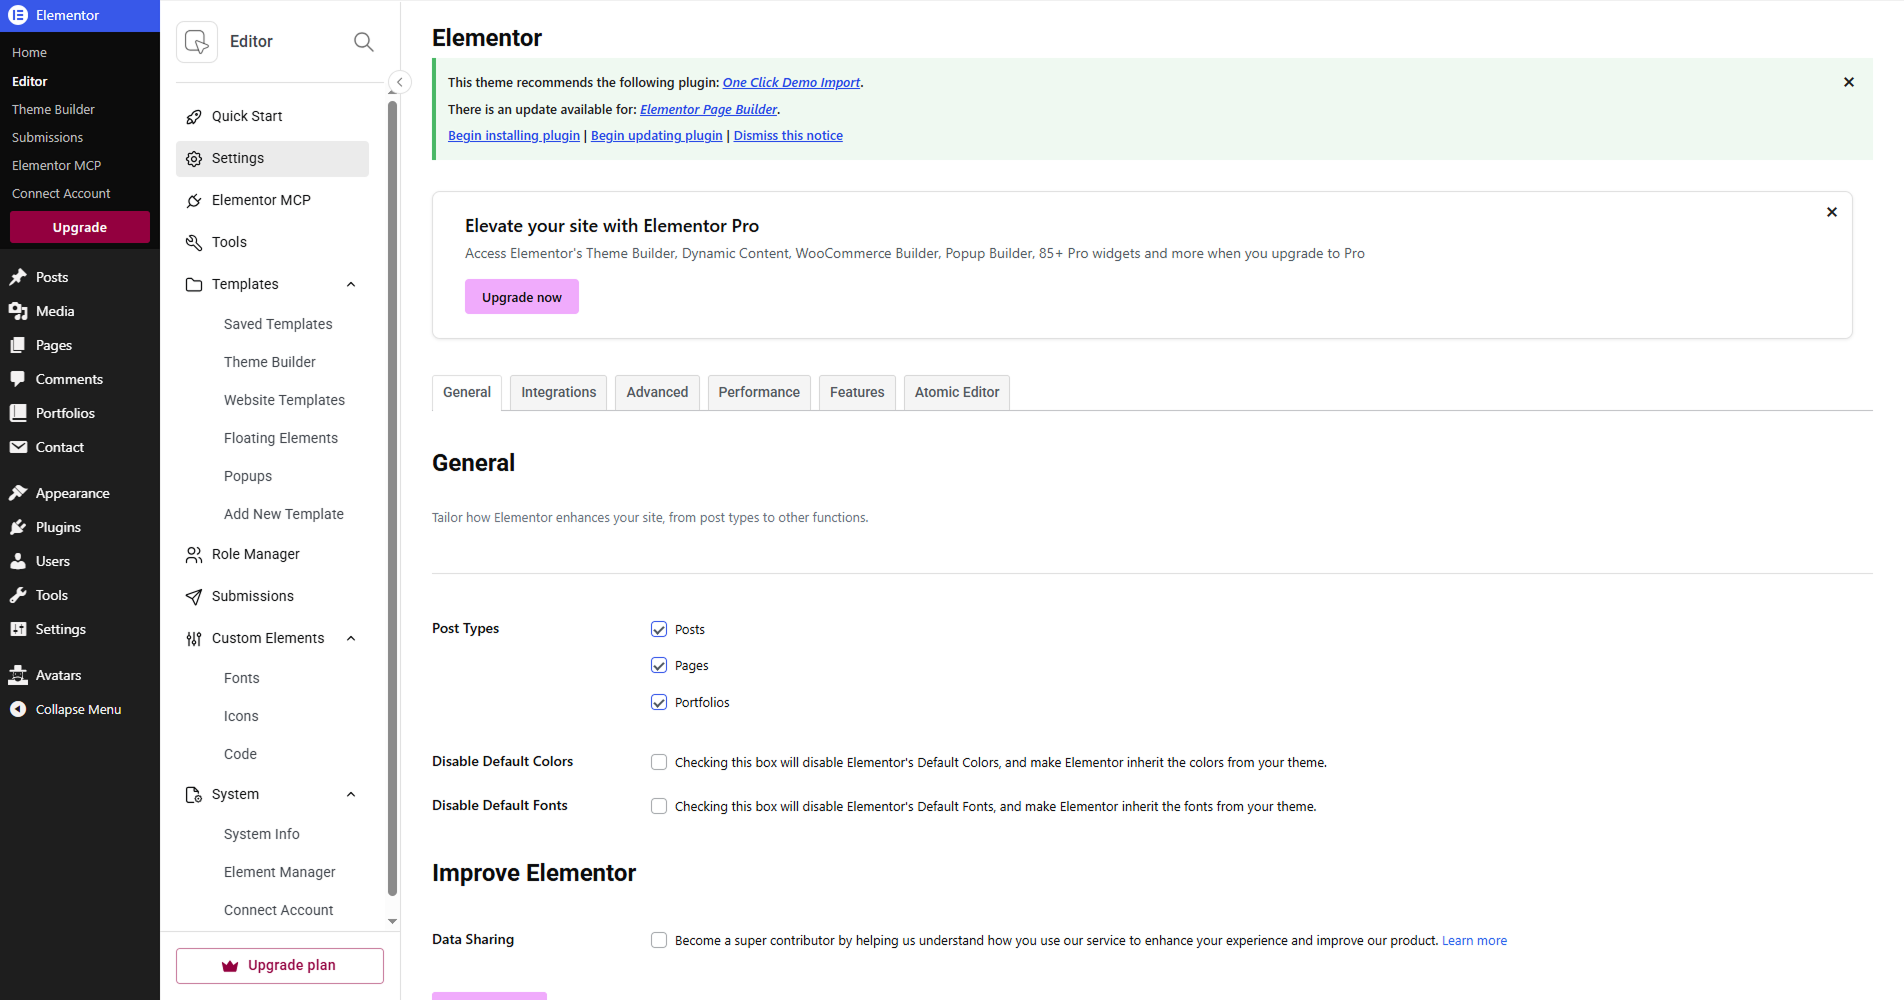Click the Settings gear icon in Editor panel
Viewport: 1904px width, 1000px height.
click(194, 159)
